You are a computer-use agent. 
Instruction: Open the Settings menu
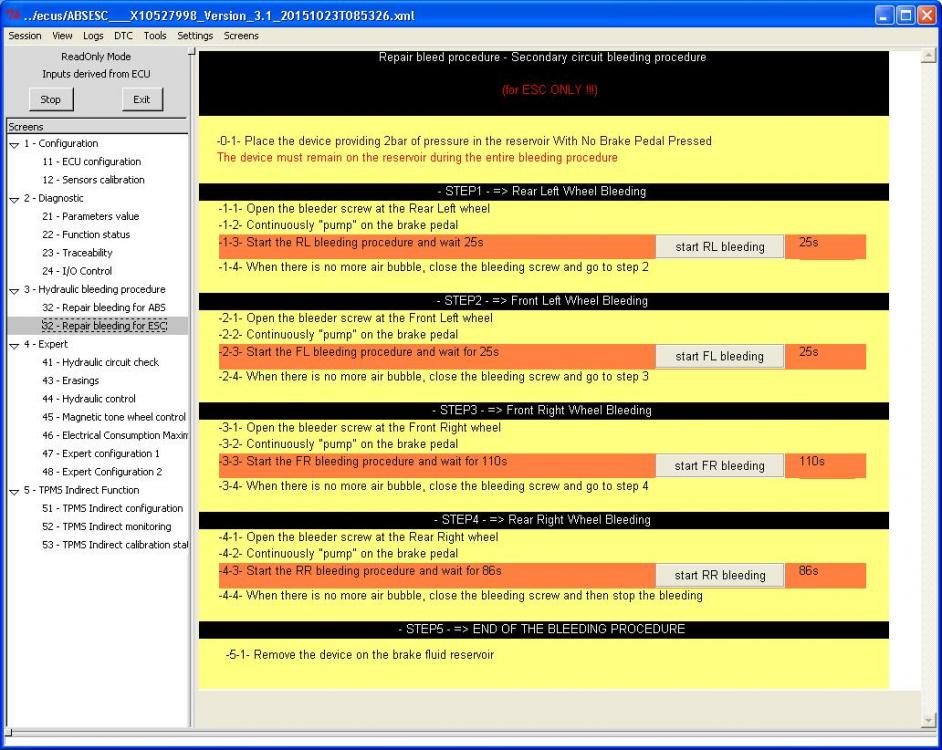(x=195, y=36)
